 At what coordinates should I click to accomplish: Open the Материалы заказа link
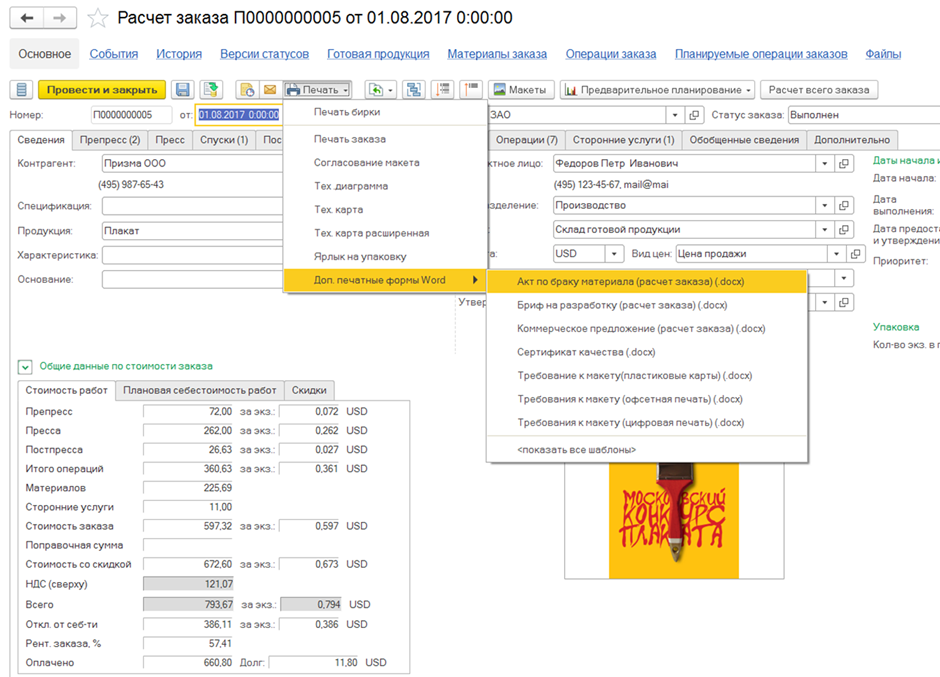(497, 54)
